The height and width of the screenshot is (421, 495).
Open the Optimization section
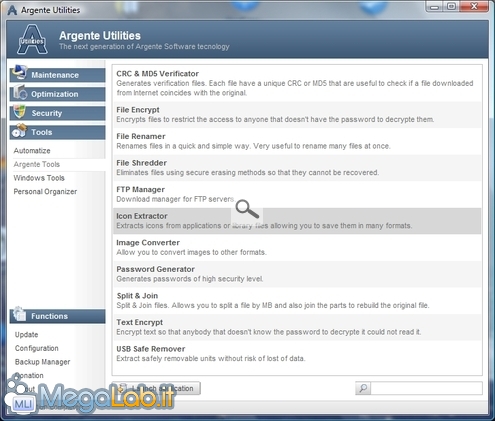point(57,94)
